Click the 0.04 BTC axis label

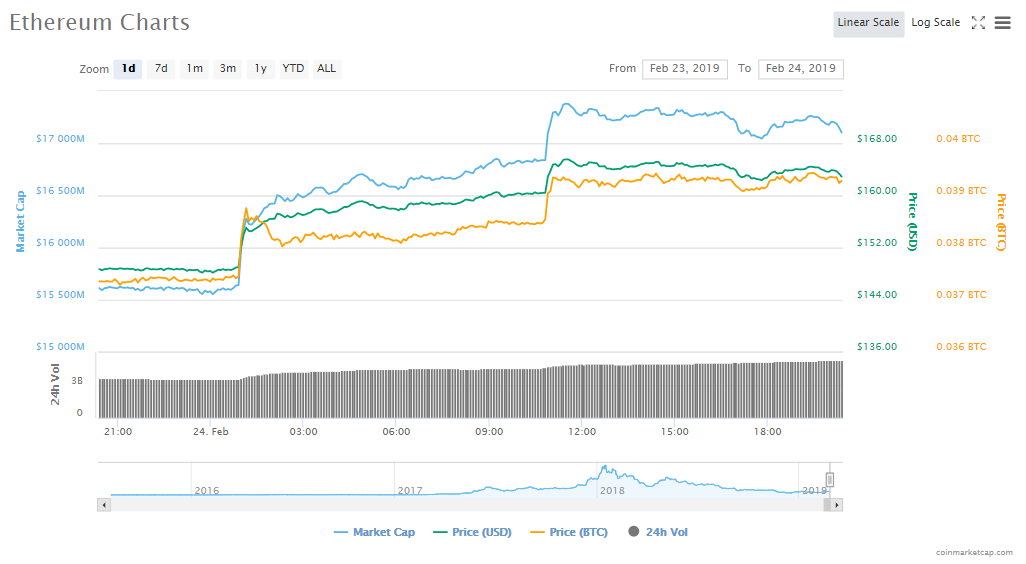[958, 139]
